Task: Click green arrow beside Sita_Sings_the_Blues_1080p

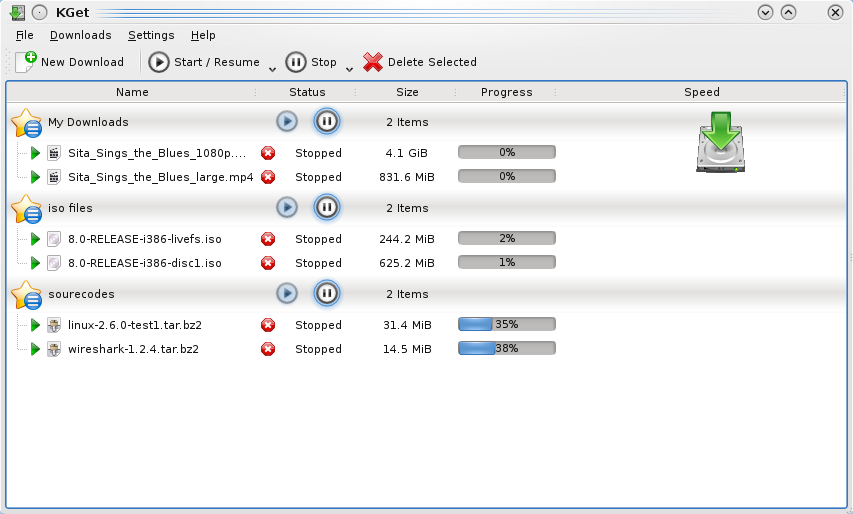Action: click(x=35, y=153)
